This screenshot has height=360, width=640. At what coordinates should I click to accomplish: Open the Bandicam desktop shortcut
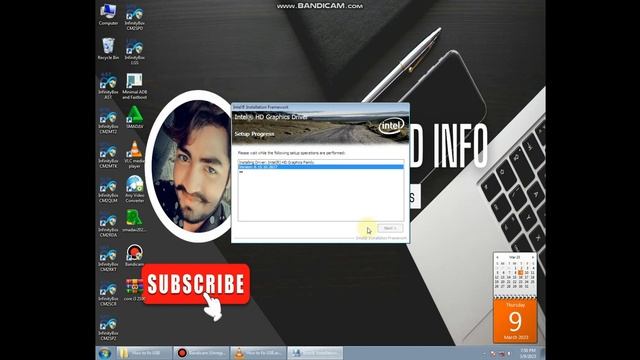pos(134,256)
